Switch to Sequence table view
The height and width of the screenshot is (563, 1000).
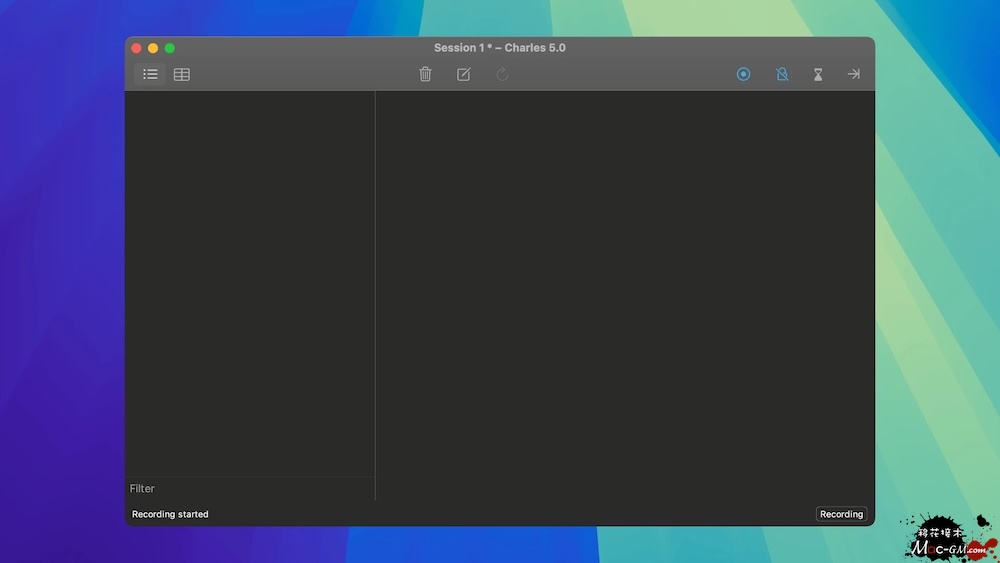(182, 74)
